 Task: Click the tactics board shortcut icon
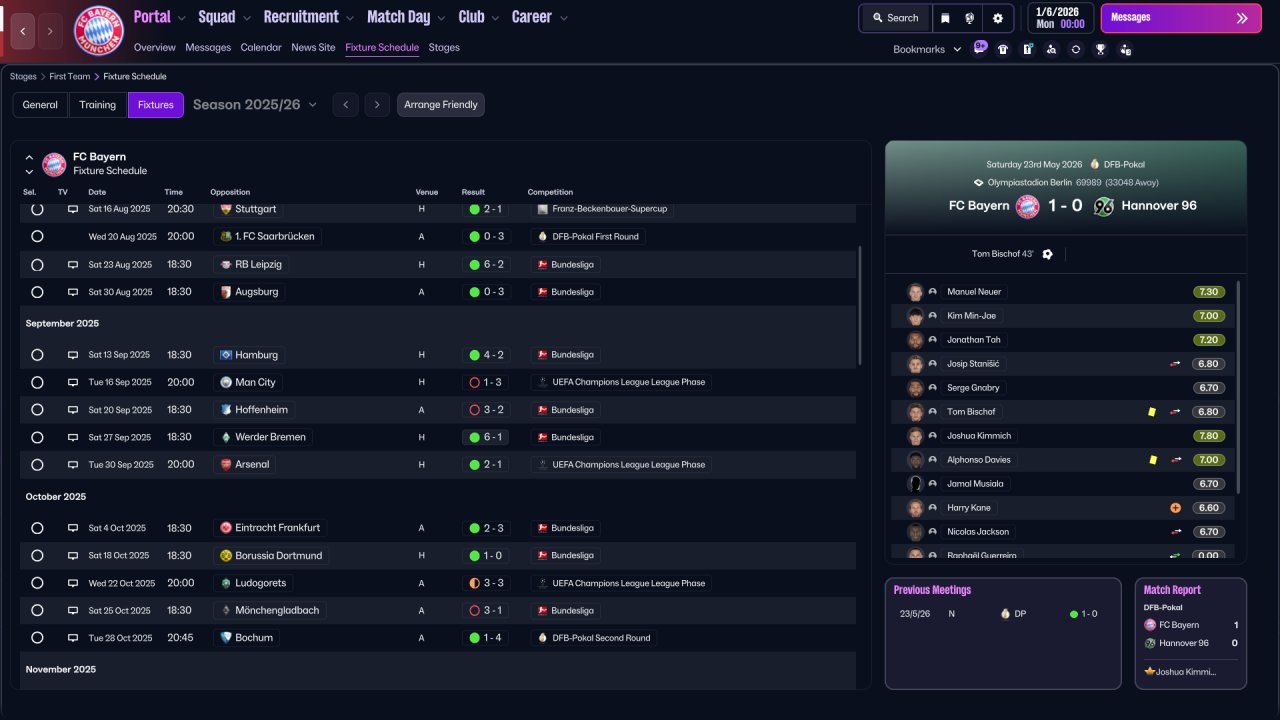(x=1027, y=49)
